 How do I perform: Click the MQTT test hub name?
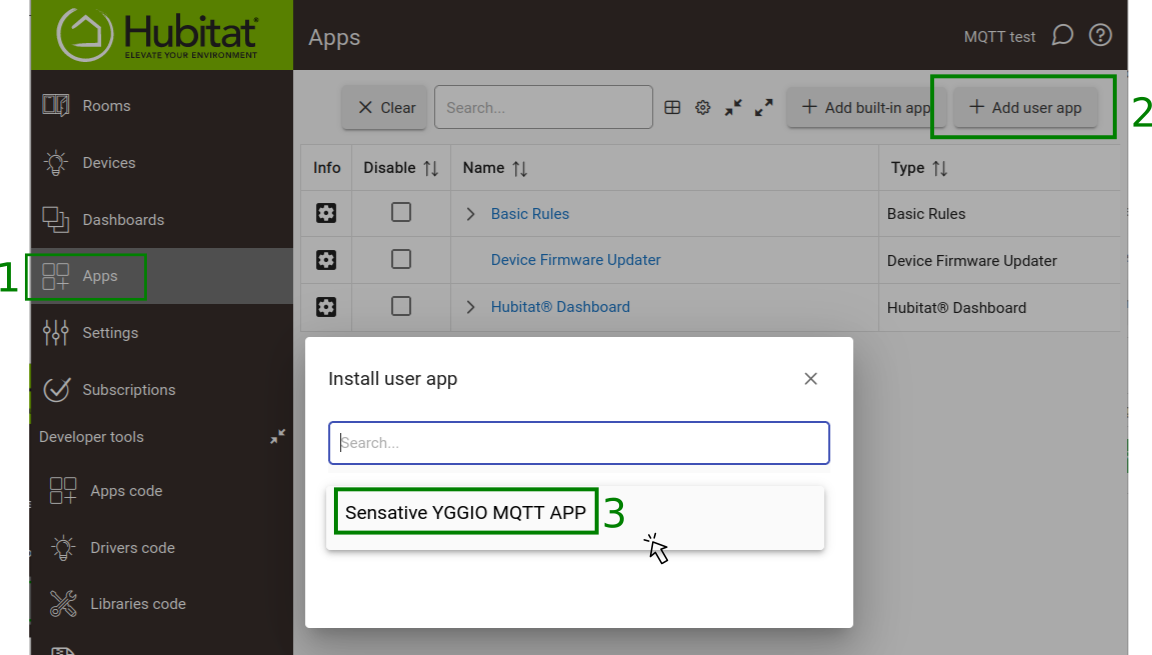pyautogui.click(x=999, y=37)
